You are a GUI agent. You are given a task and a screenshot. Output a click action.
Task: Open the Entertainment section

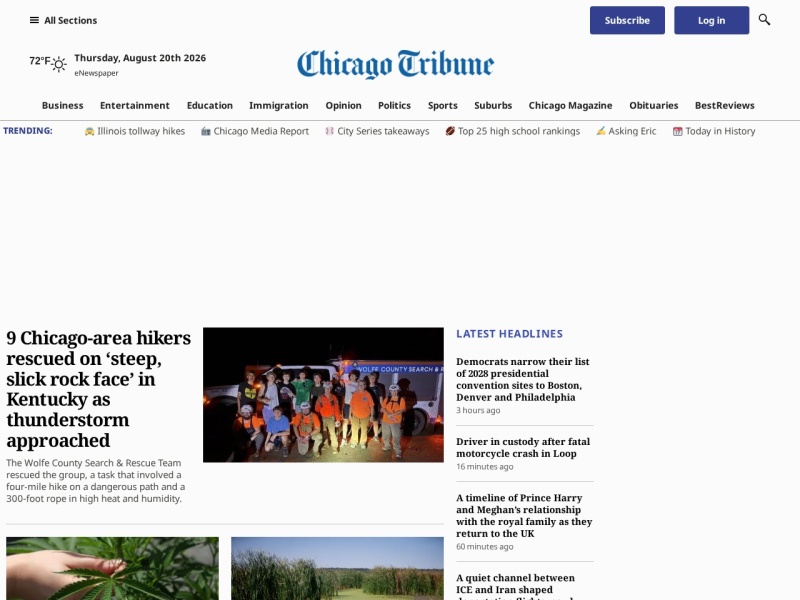tap(135, 106)
